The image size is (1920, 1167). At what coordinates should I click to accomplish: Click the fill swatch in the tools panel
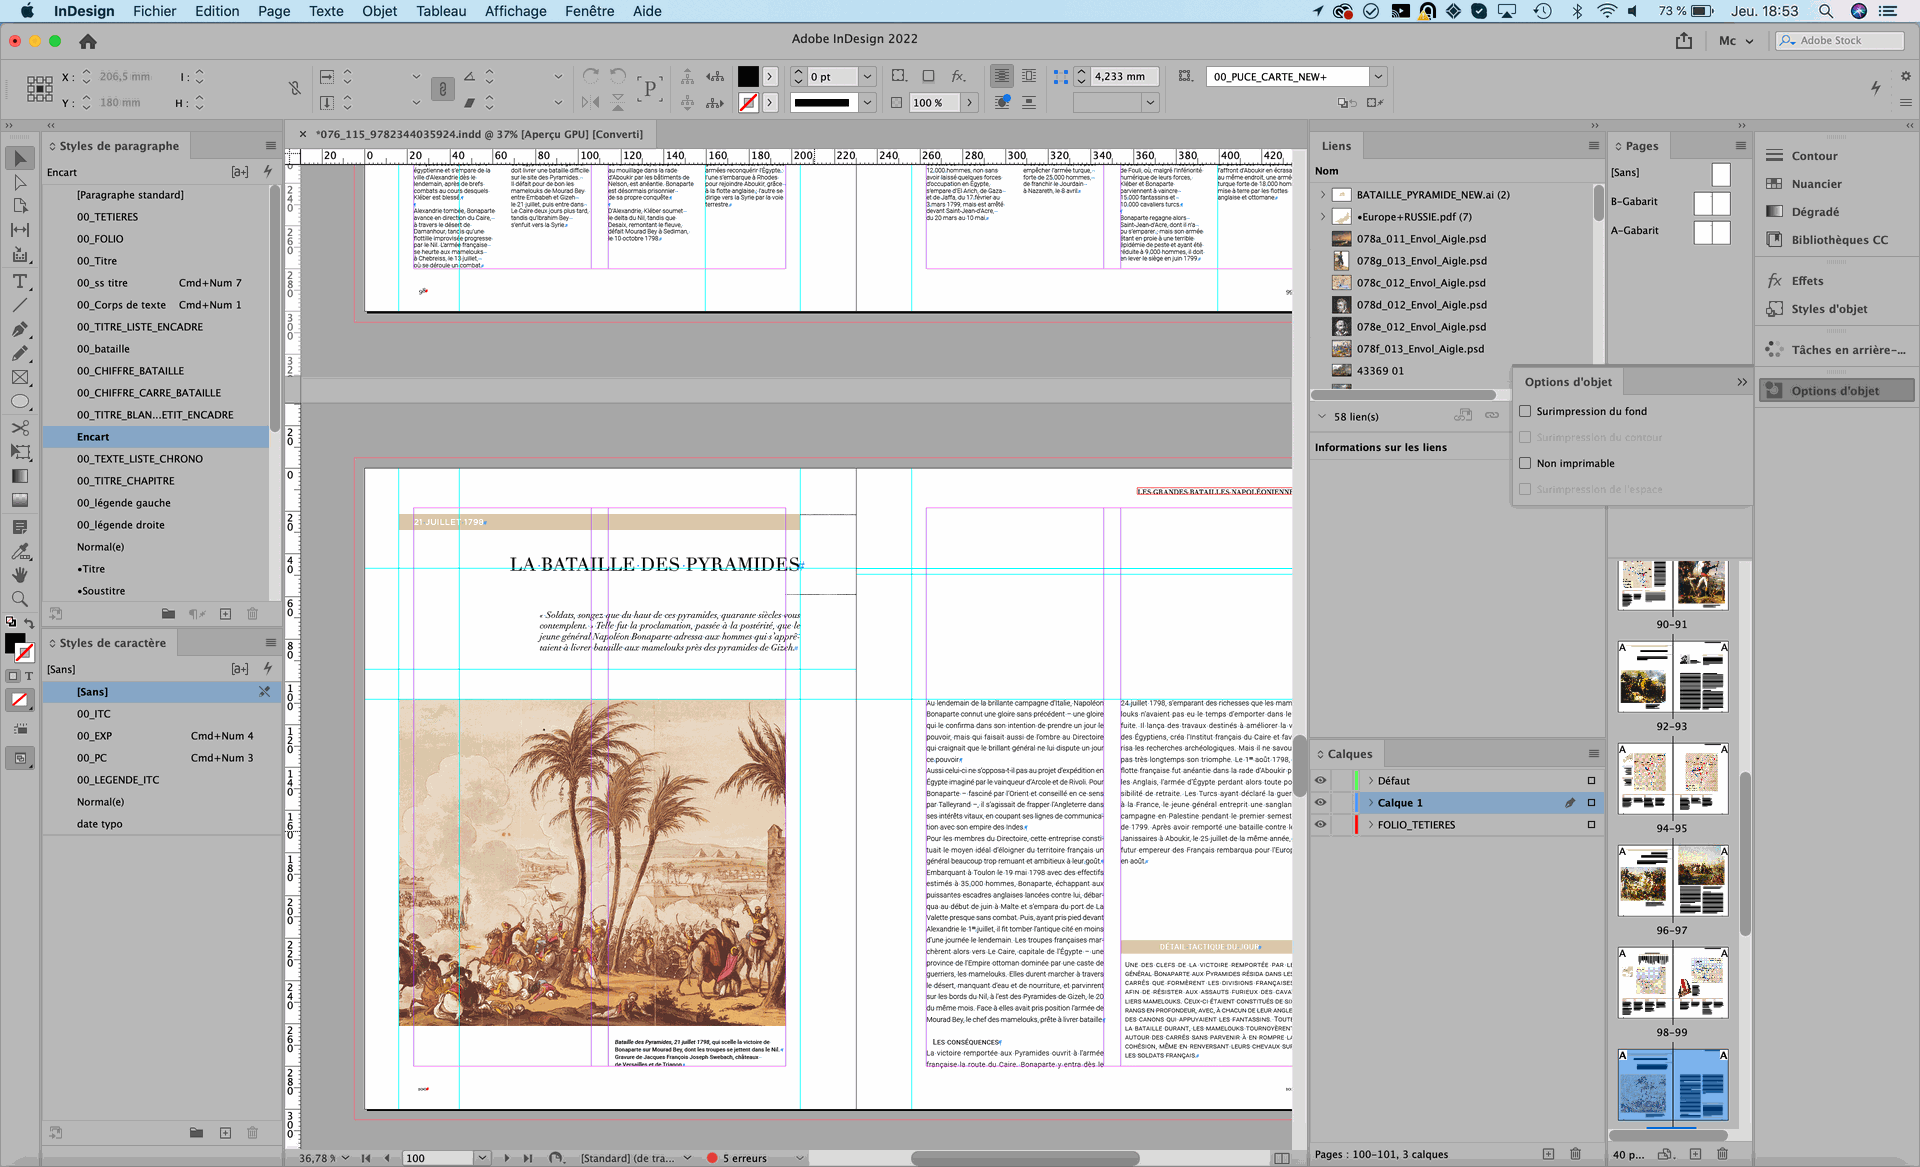point(15,644)
